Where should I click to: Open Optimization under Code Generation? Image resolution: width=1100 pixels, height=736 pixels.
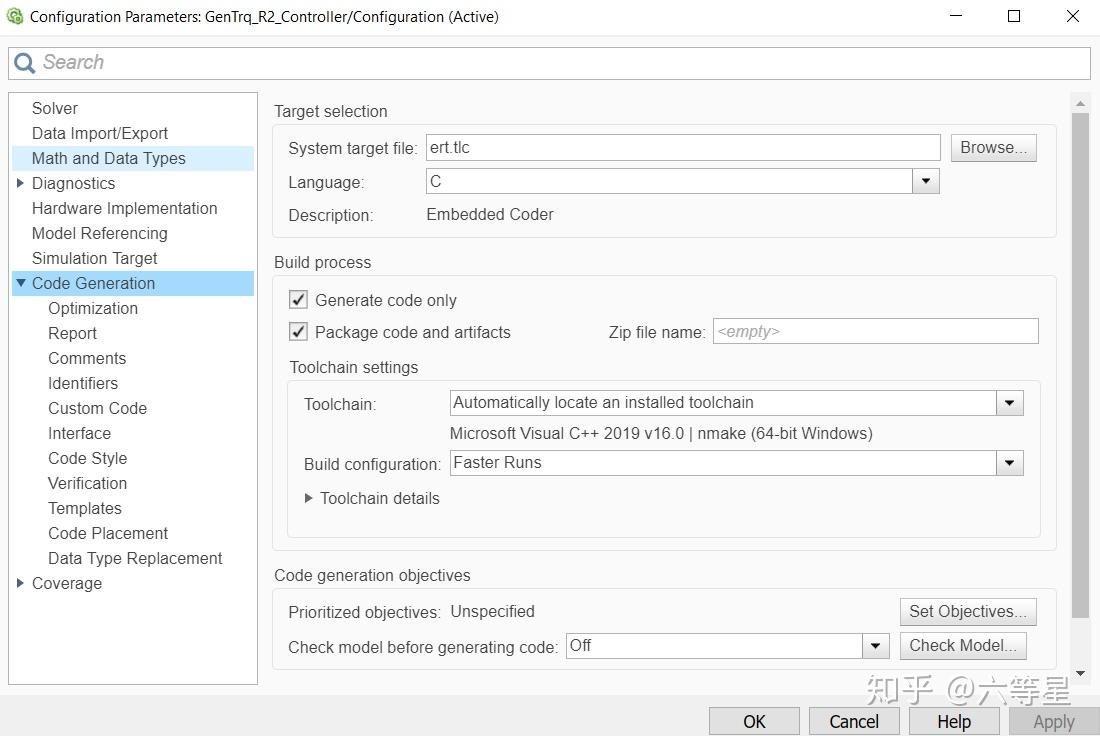tap(93, 308)
